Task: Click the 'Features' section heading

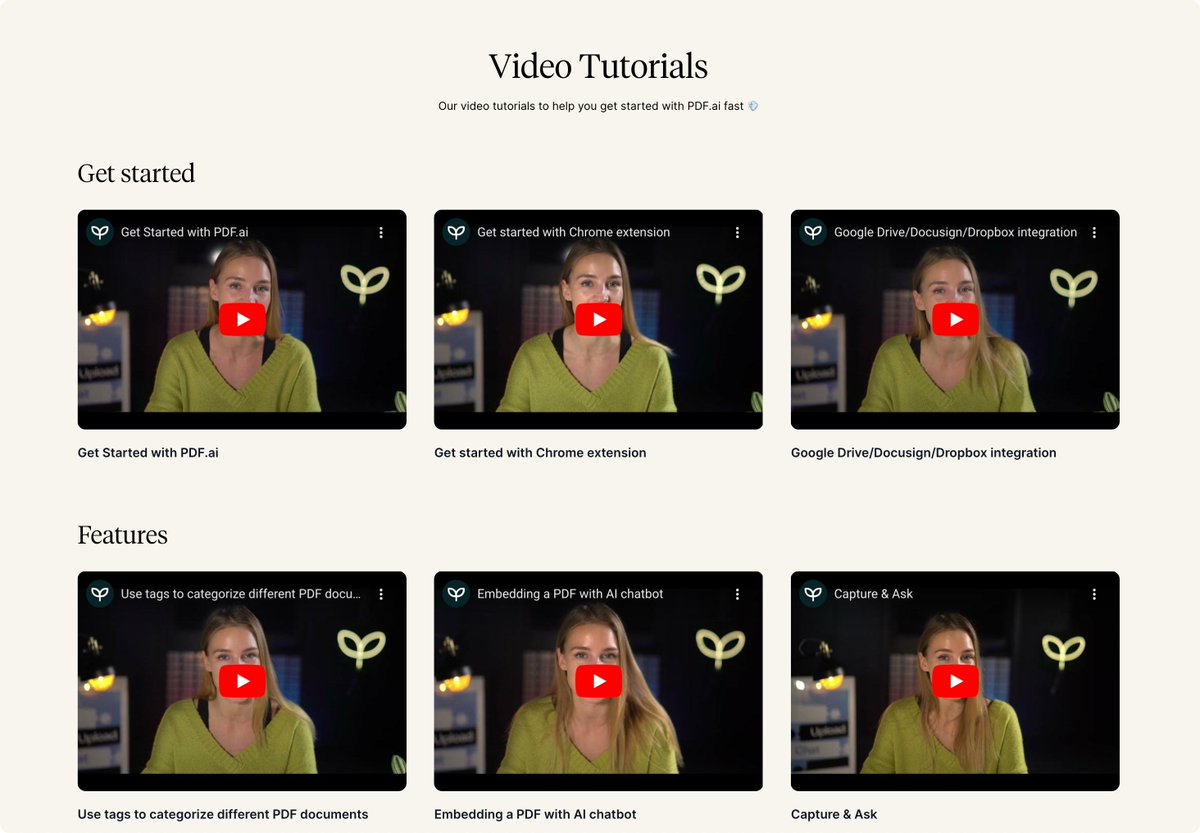Action: (123, 535)
